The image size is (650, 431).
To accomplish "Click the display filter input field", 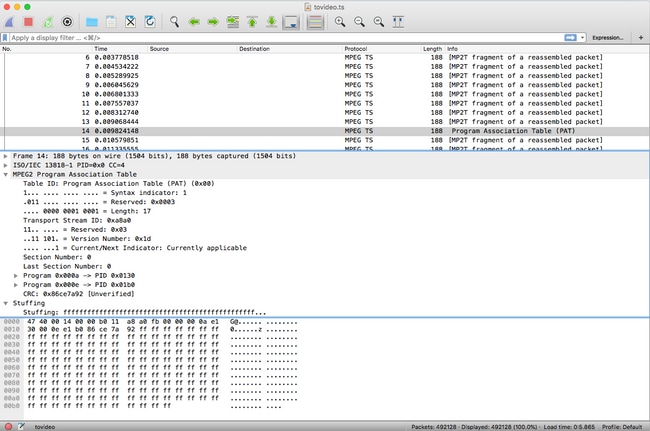I will pyautogui.click(x=286, y=38).
